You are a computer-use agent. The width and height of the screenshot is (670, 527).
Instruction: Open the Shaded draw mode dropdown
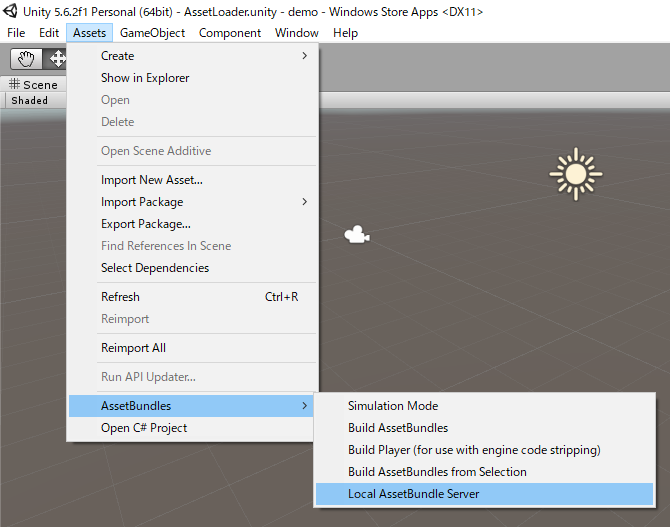point(35,100)
